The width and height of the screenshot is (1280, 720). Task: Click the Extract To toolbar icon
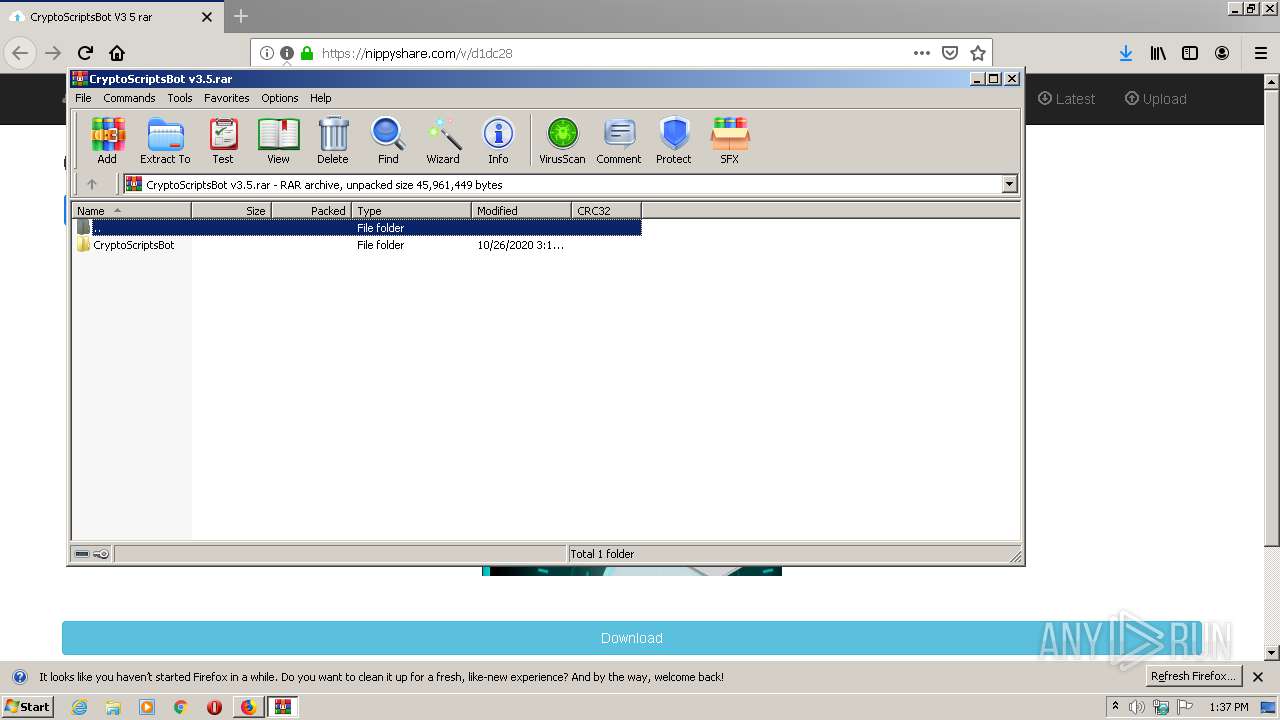tap(165, 140)
